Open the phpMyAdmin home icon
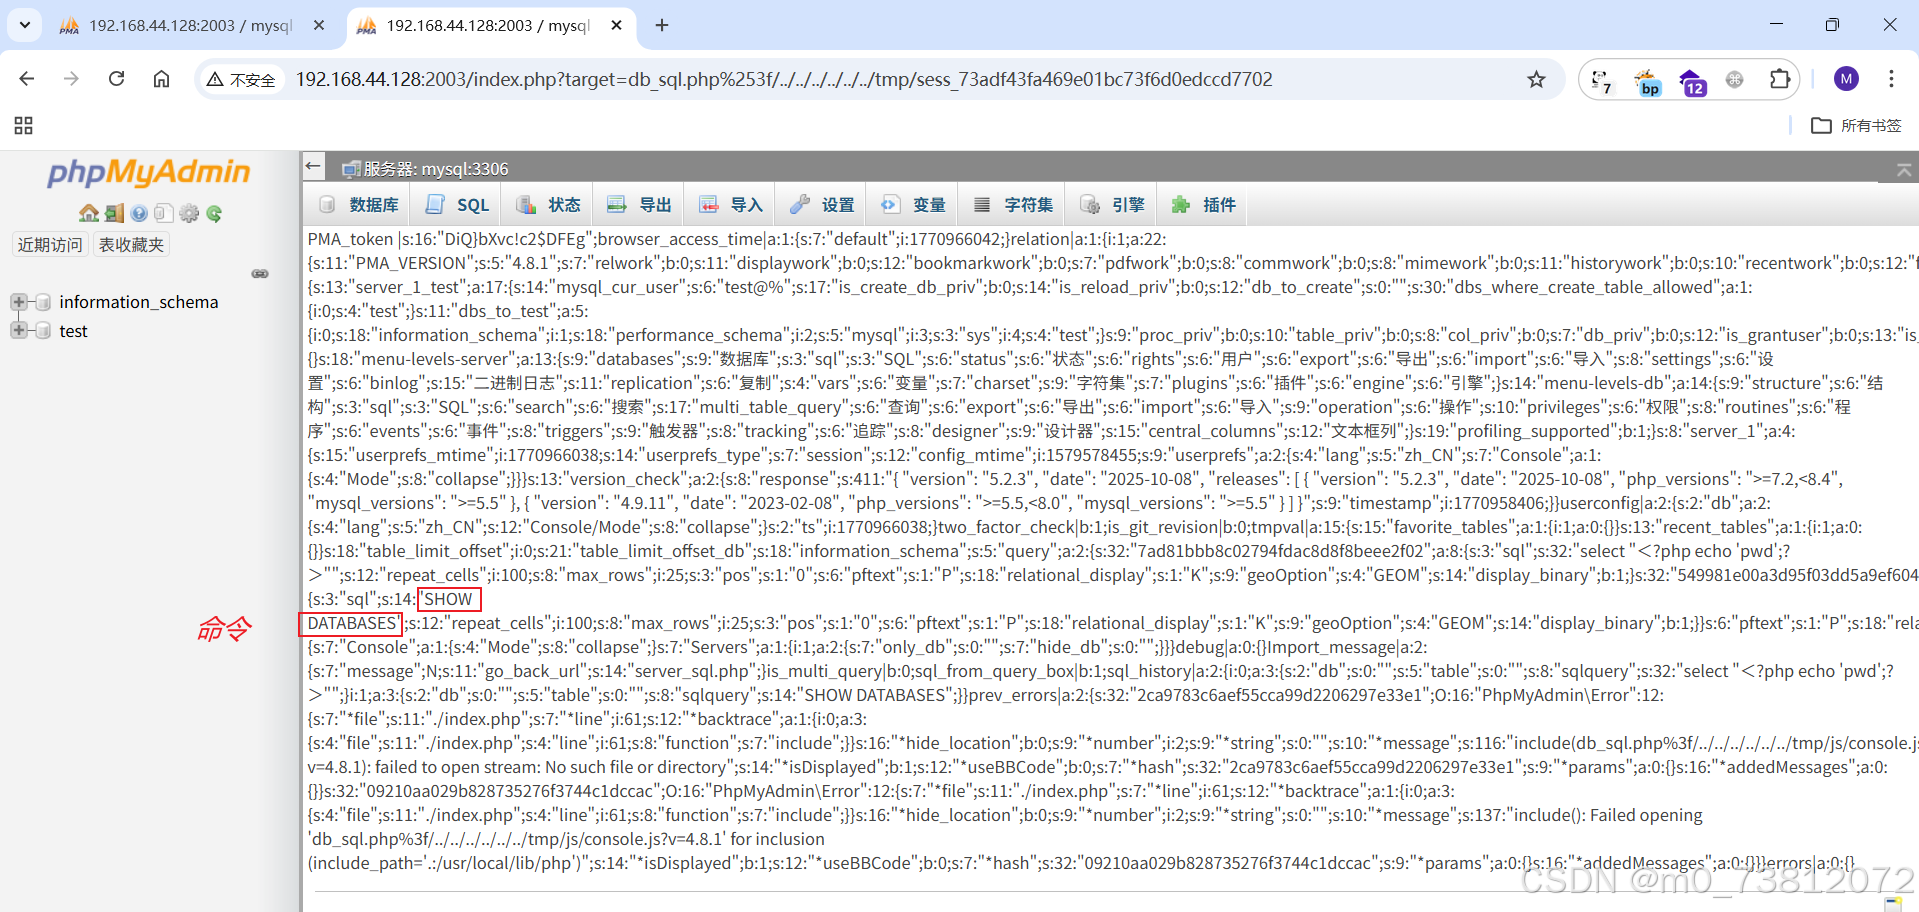Image resolution: width=1919 pixels, height=912 pixels. (89, 213)
